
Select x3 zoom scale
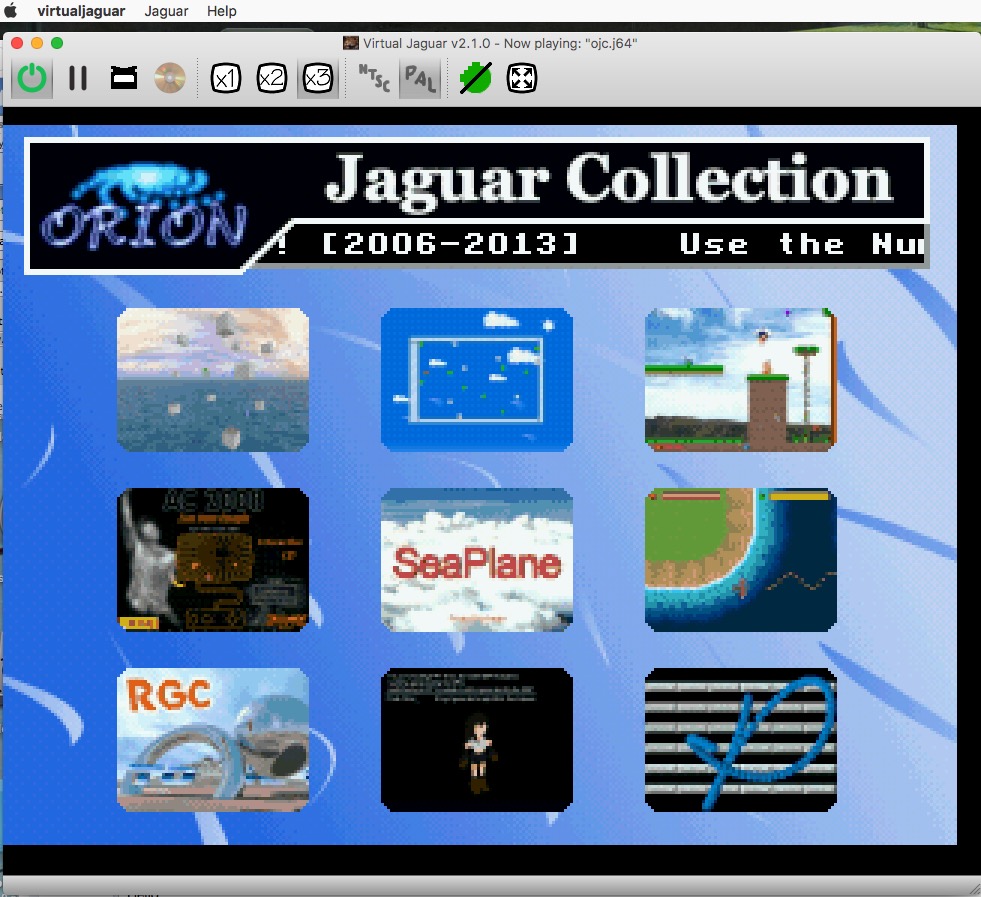[x=318, y=78]
